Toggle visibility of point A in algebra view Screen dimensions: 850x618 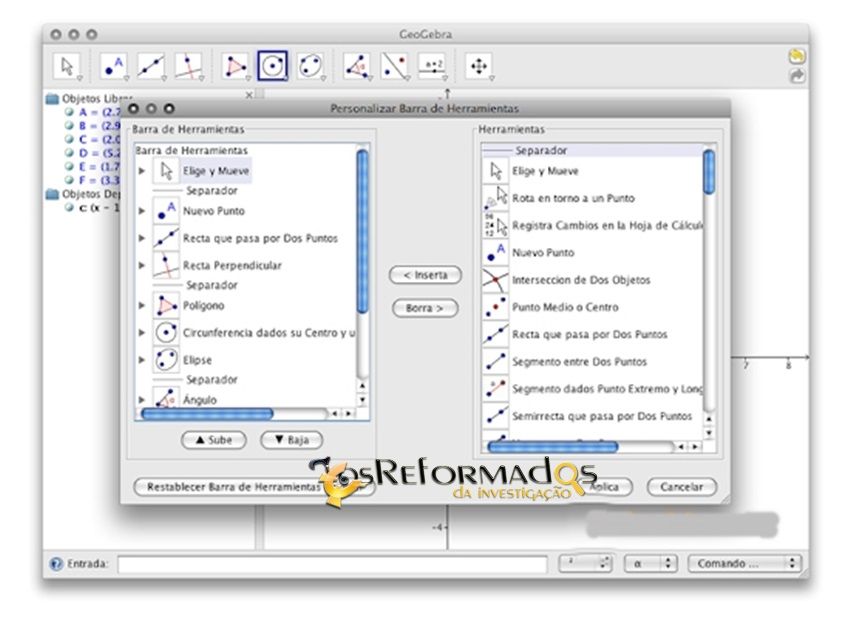70,113
